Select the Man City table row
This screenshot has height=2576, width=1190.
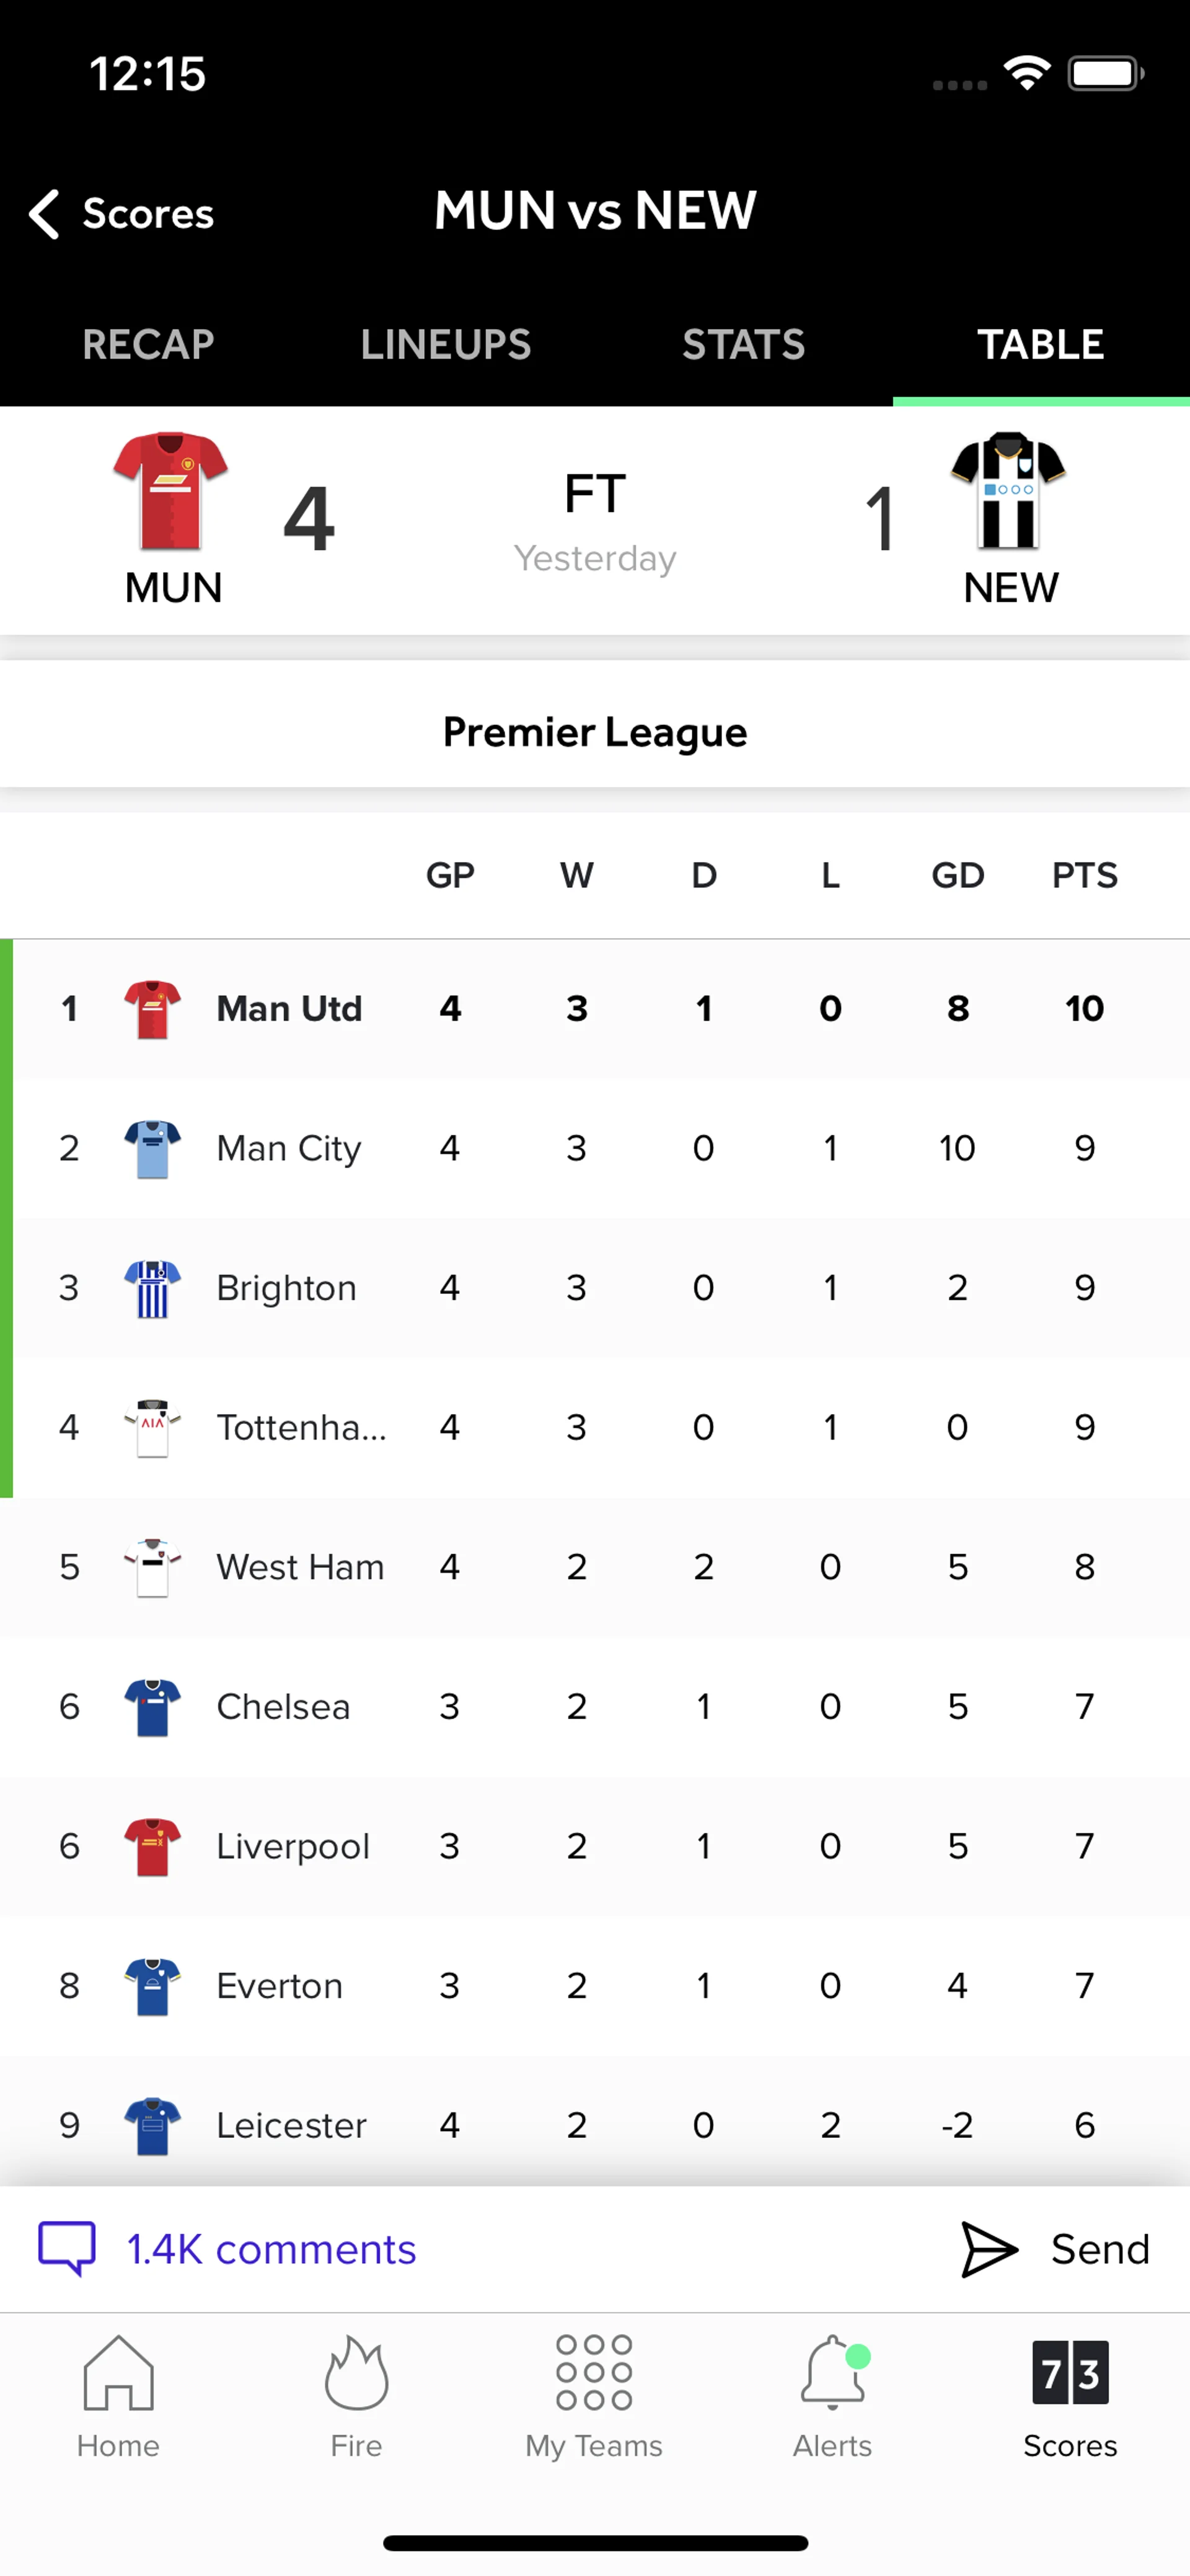point(595,1148)
